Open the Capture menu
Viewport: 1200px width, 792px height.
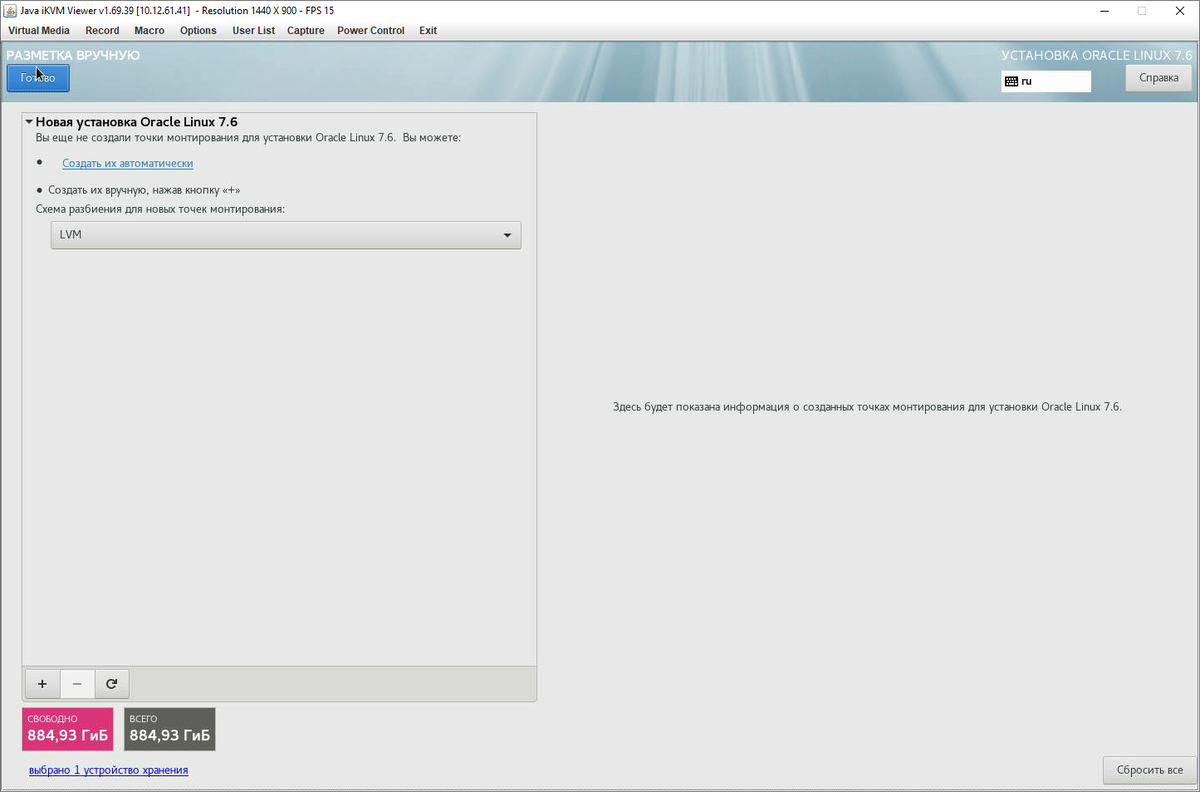306,30
